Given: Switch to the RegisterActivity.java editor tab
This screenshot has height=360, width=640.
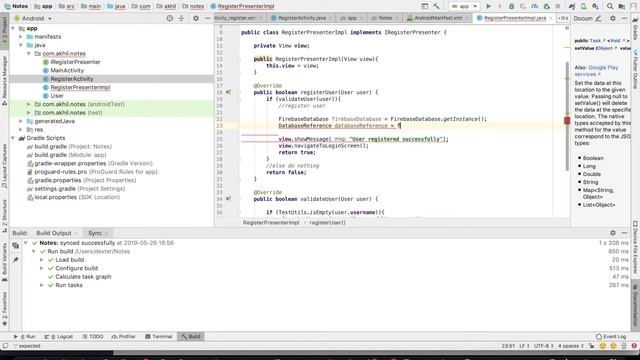Looking at the screenshot, I should click(x=302, y=18).
